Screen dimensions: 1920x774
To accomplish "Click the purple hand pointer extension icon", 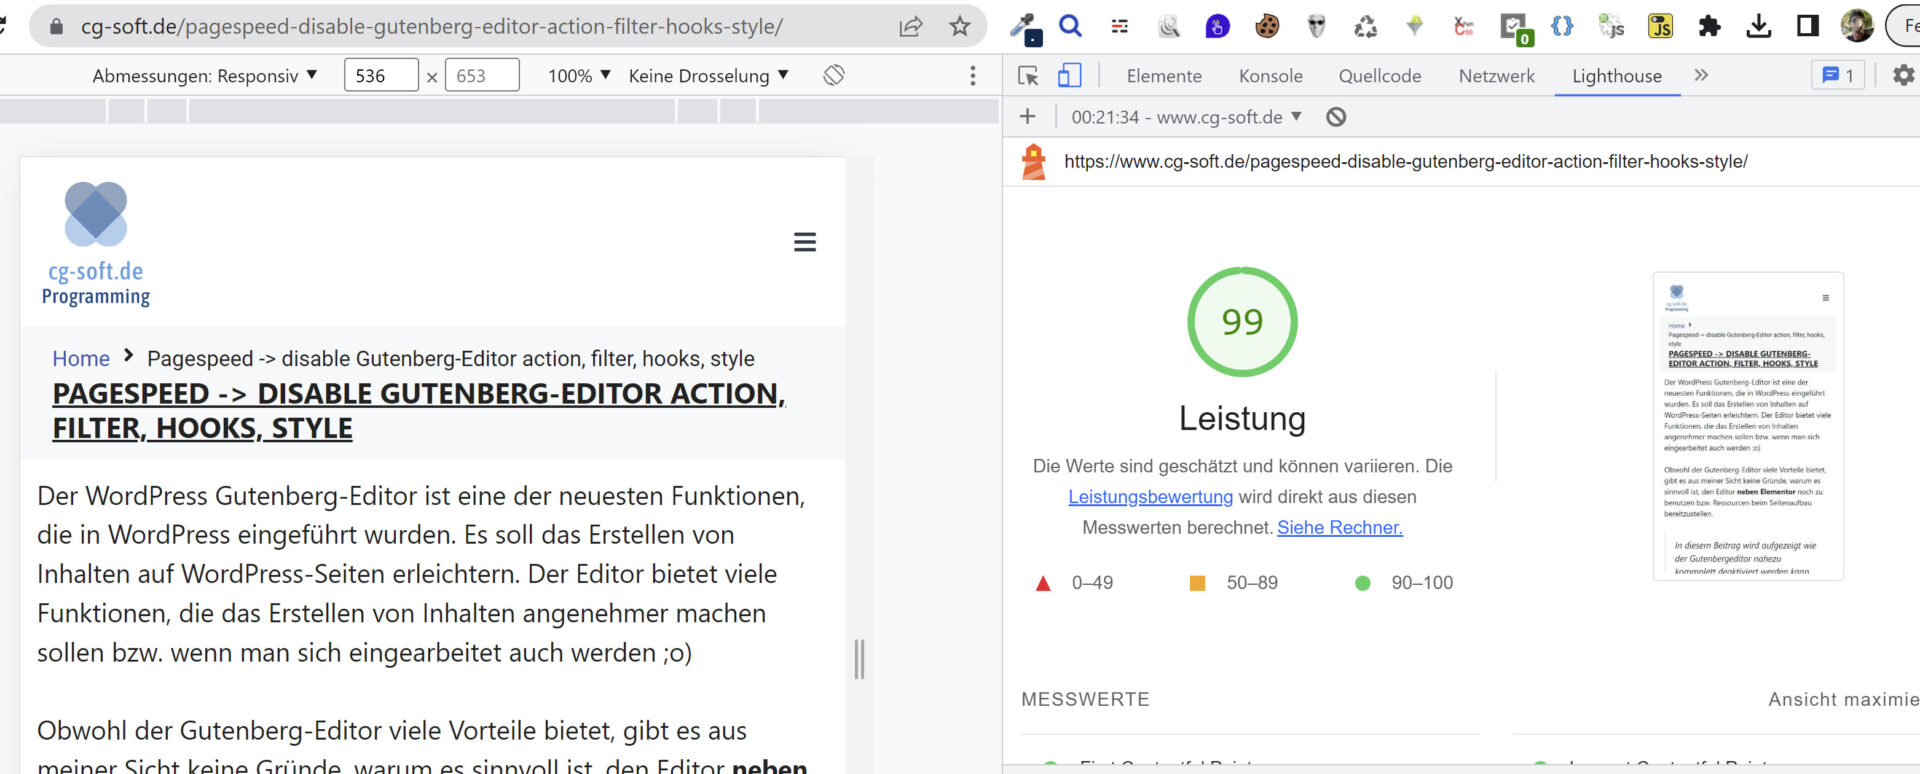I will click(x=1217, y=26).
